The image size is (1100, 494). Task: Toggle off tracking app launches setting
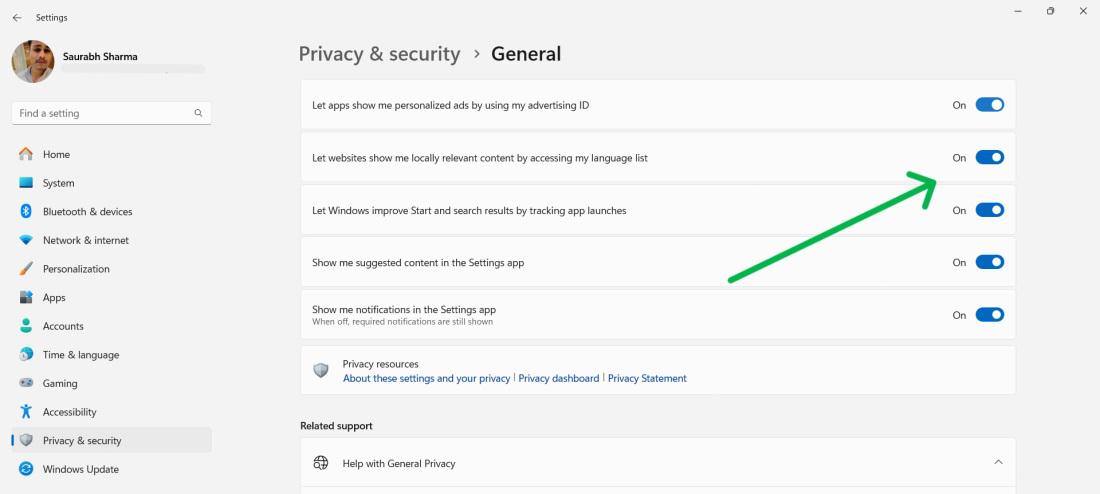(989, 210)
